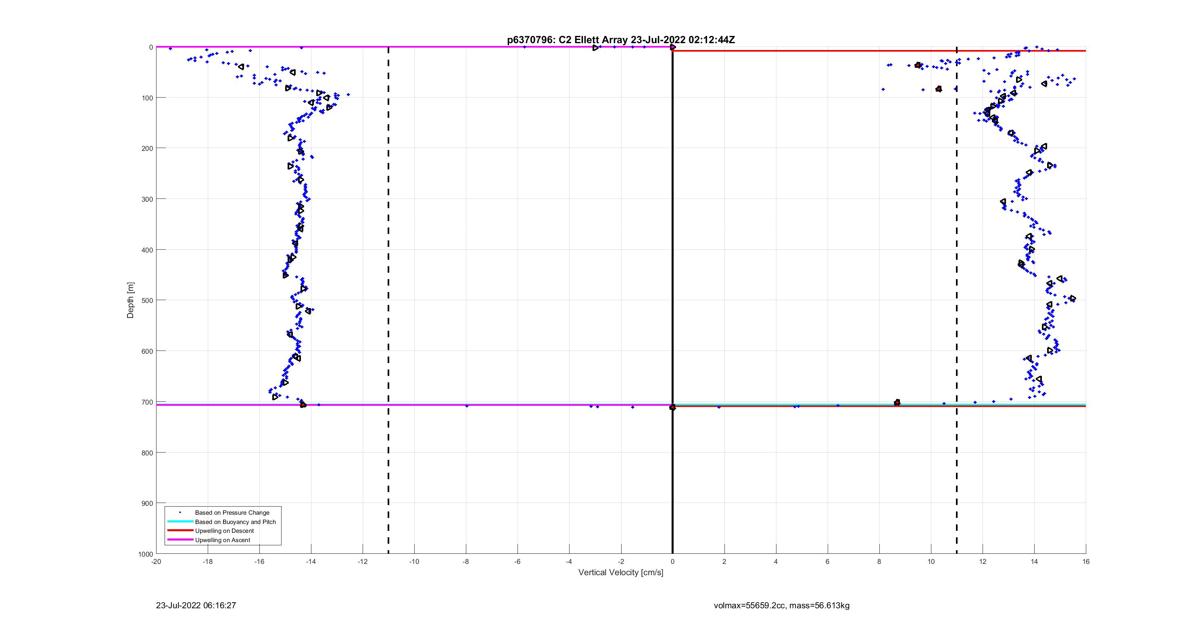This screenshot has width=1200, height=622.
Task: Click the depth tick label '300'
Action: [x=146, y=199]
